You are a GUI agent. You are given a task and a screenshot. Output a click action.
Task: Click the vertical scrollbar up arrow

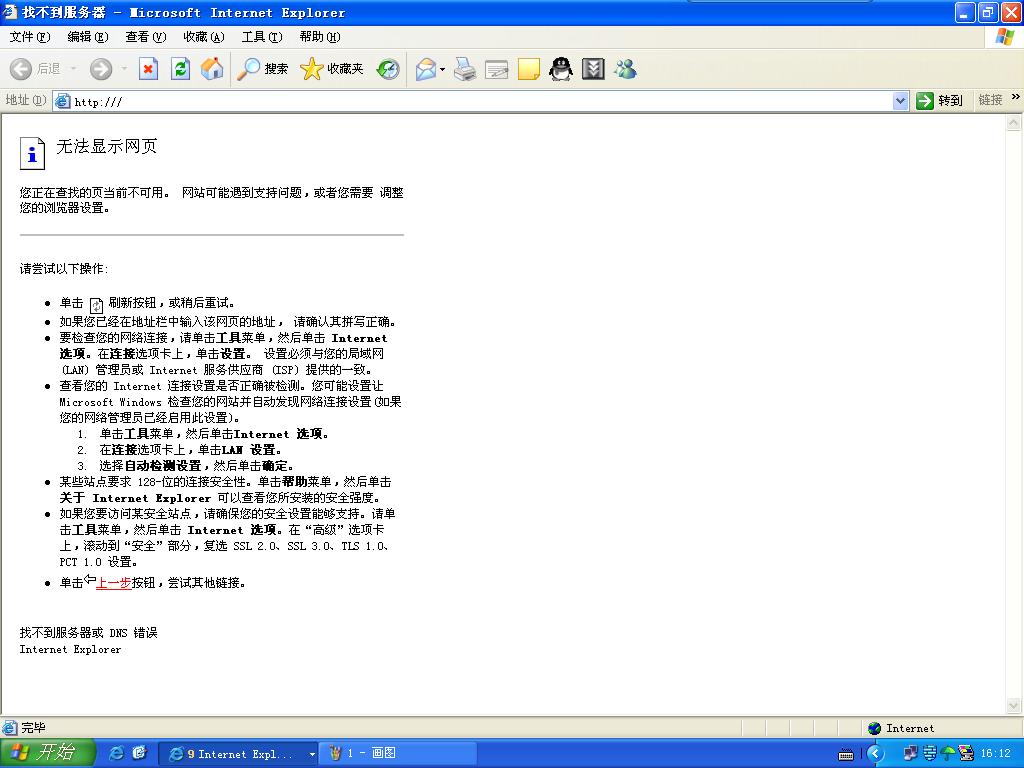(1014, 123)
